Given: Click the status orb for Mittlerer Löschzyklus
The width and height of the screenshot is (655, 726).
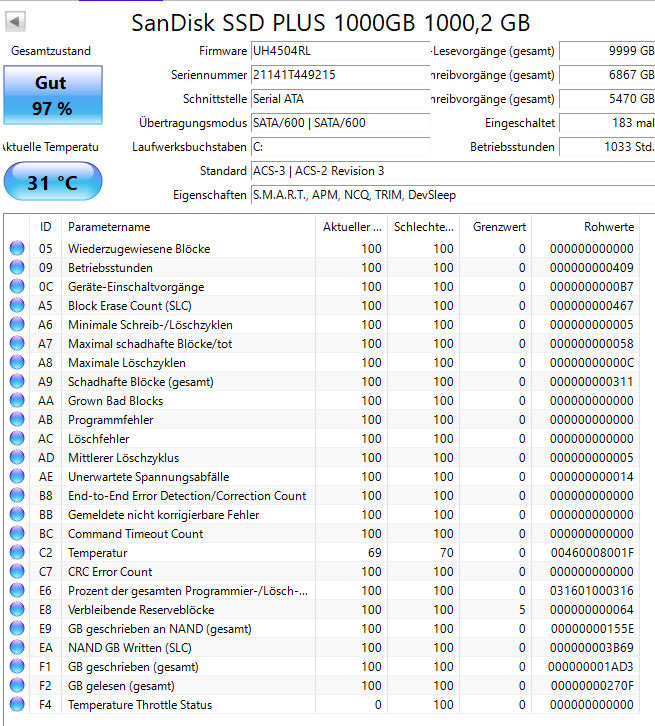Looking at the screenshot, I should point(17,457).
